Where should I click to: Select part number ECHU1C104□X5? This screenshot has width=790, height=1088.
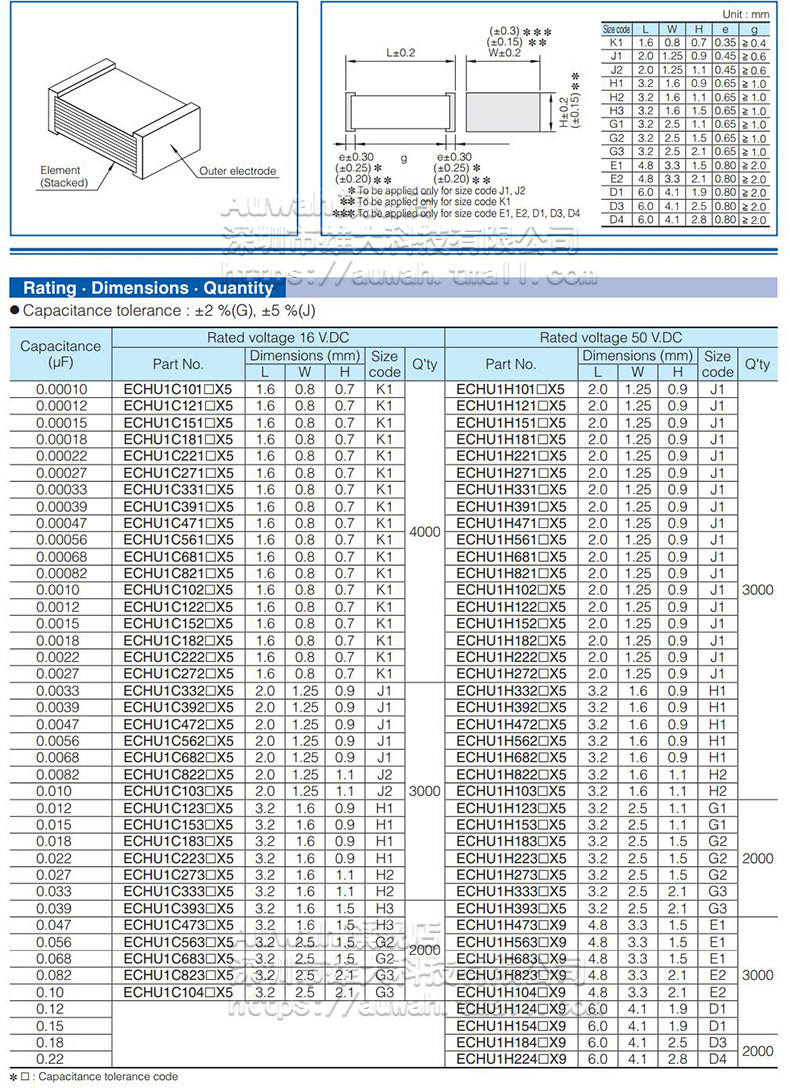[178, 992]
